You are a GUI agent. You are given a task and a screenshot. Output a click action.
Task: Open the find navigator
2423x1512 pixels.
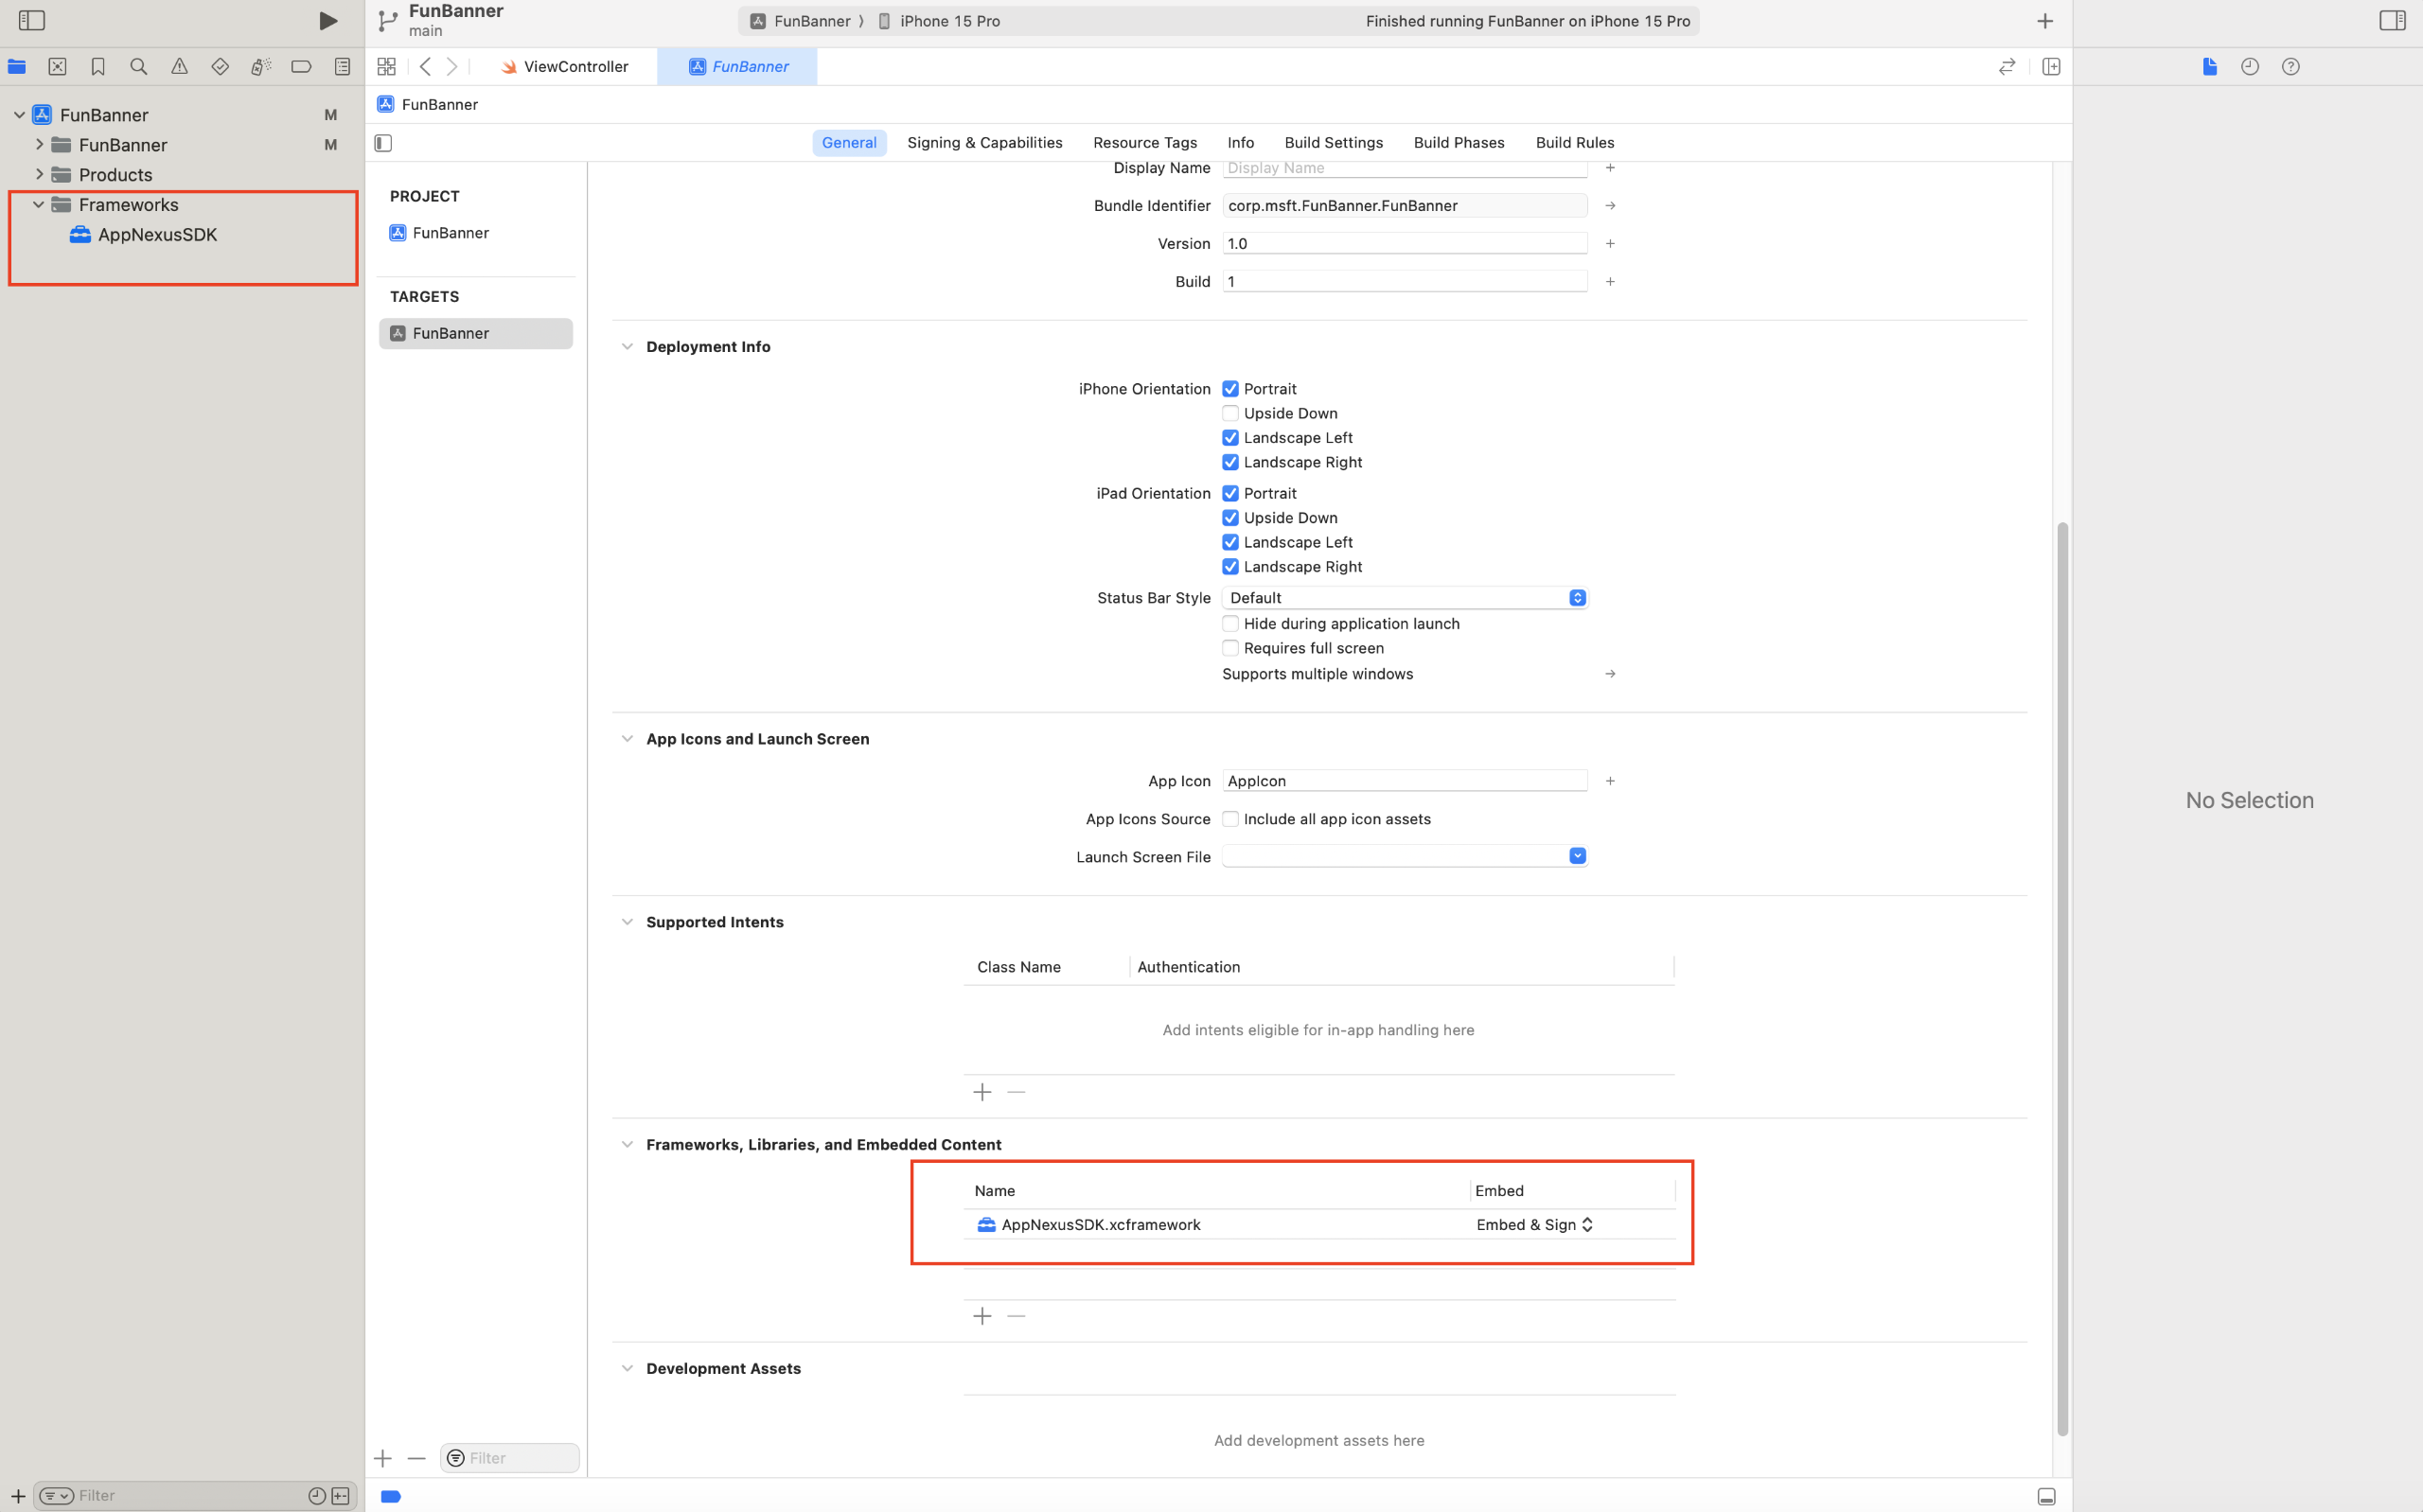[x=138, y=66]
